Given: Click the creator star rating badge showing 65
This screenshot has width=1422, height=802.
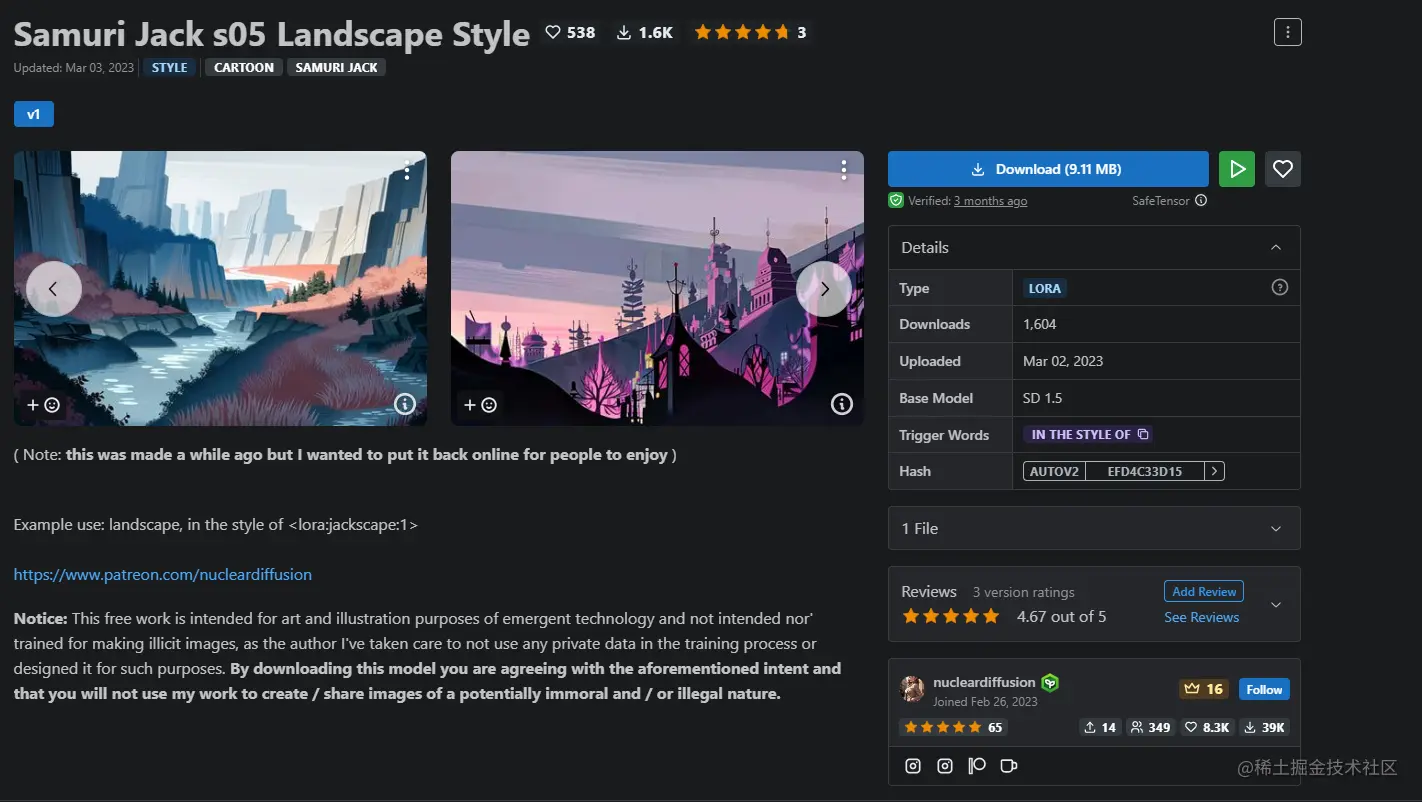Looking at the screenshot, I should 954,727.
